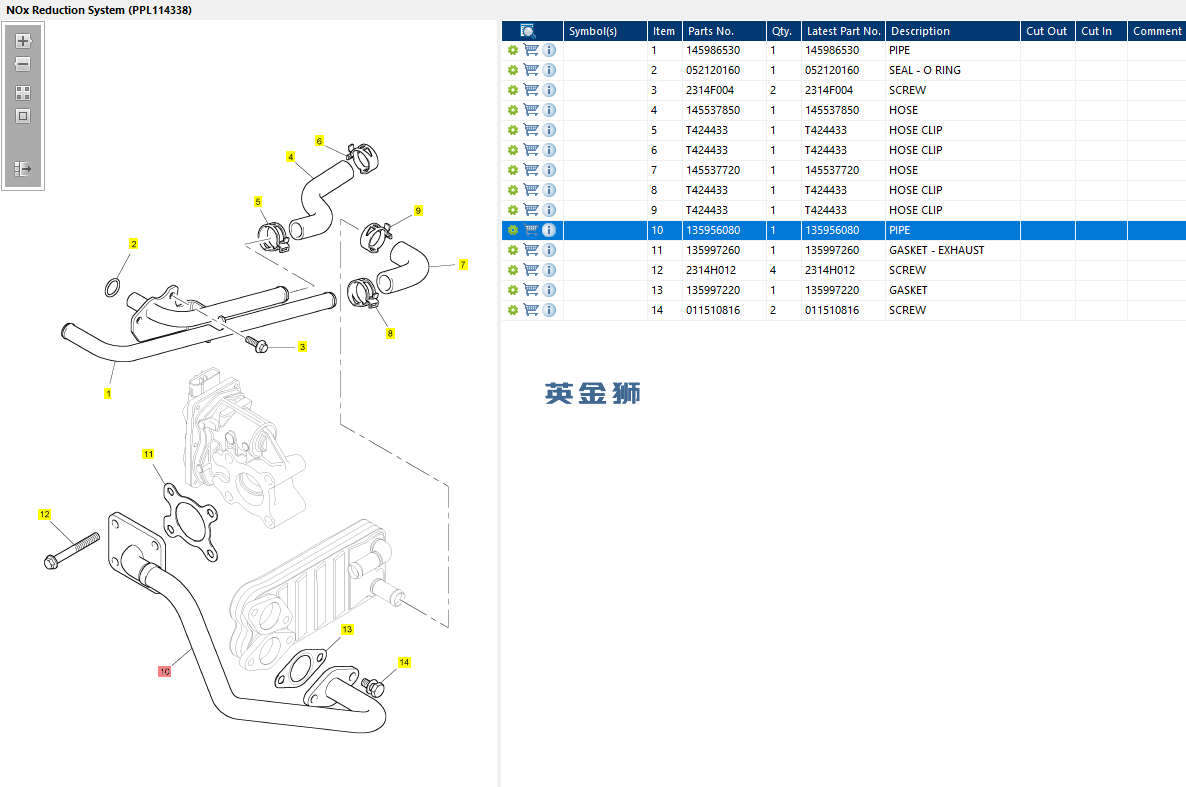Click the four-square grid view icon
The image size is (1186, 787).
(x=23, y=93)
